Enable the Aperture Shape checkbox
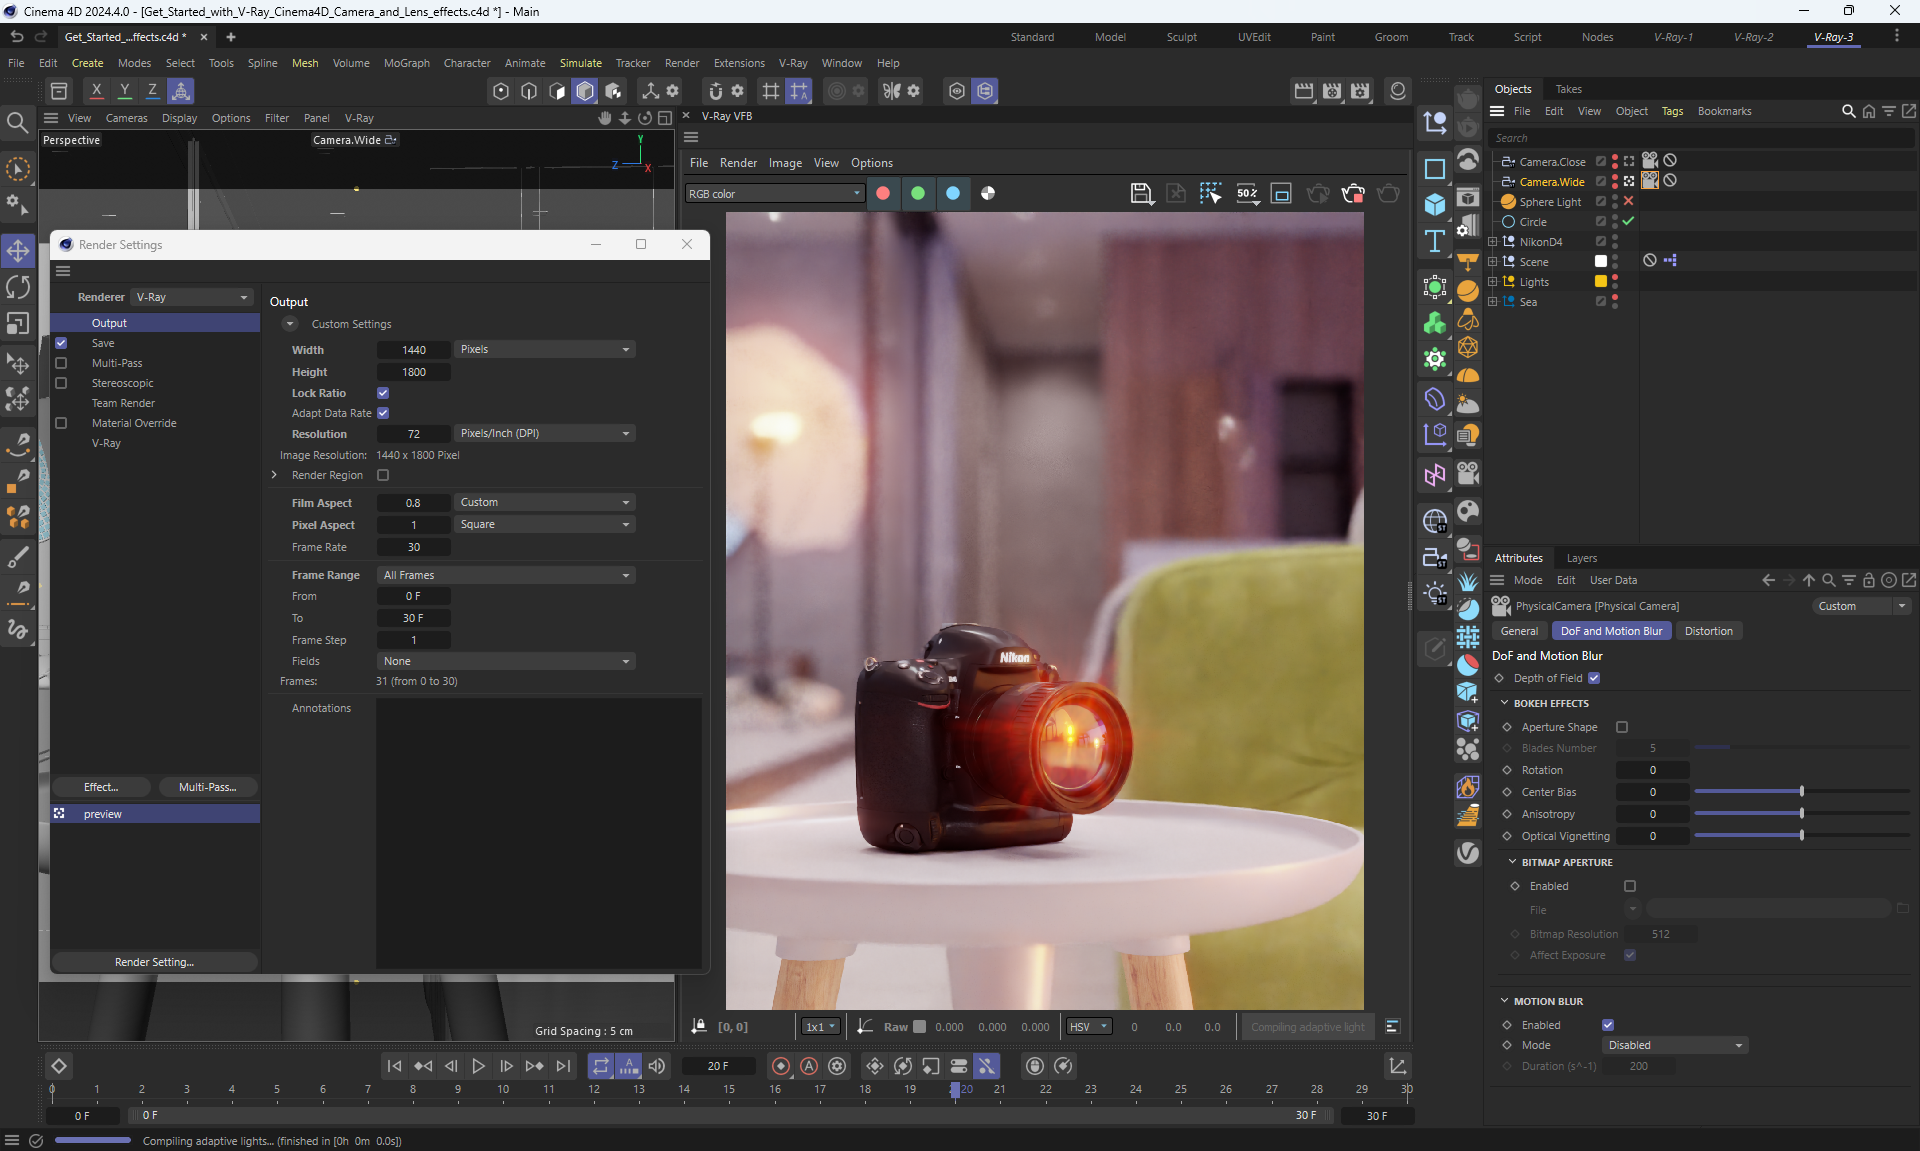 pos(1622,727)
